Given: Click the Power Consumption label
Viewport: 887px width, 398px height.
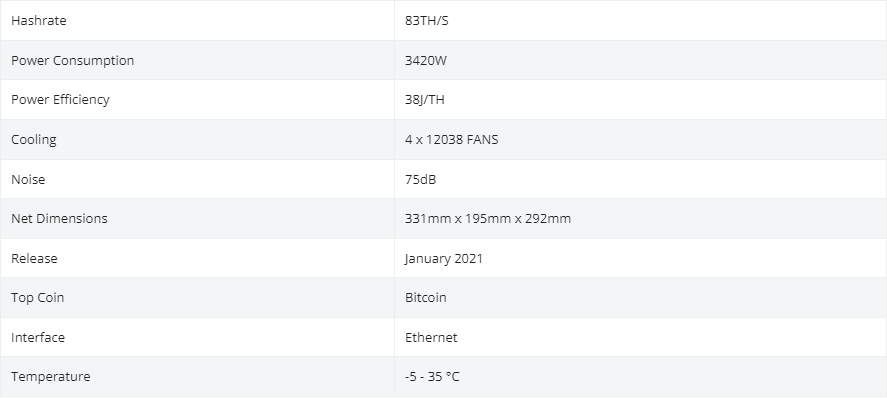Looking at the screenshot, I should pyautogui.click(x=72, y=60).
